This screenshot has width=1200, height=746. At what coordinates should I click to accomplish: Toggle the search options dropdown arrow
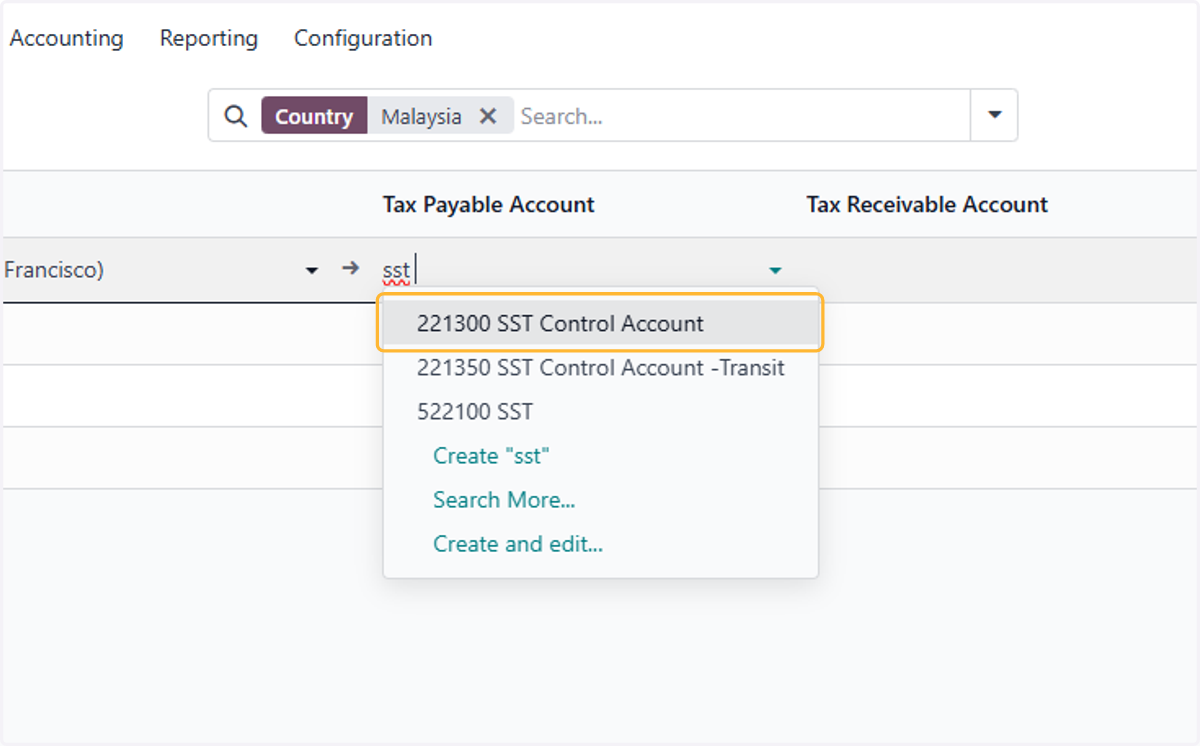coord(994,115)
